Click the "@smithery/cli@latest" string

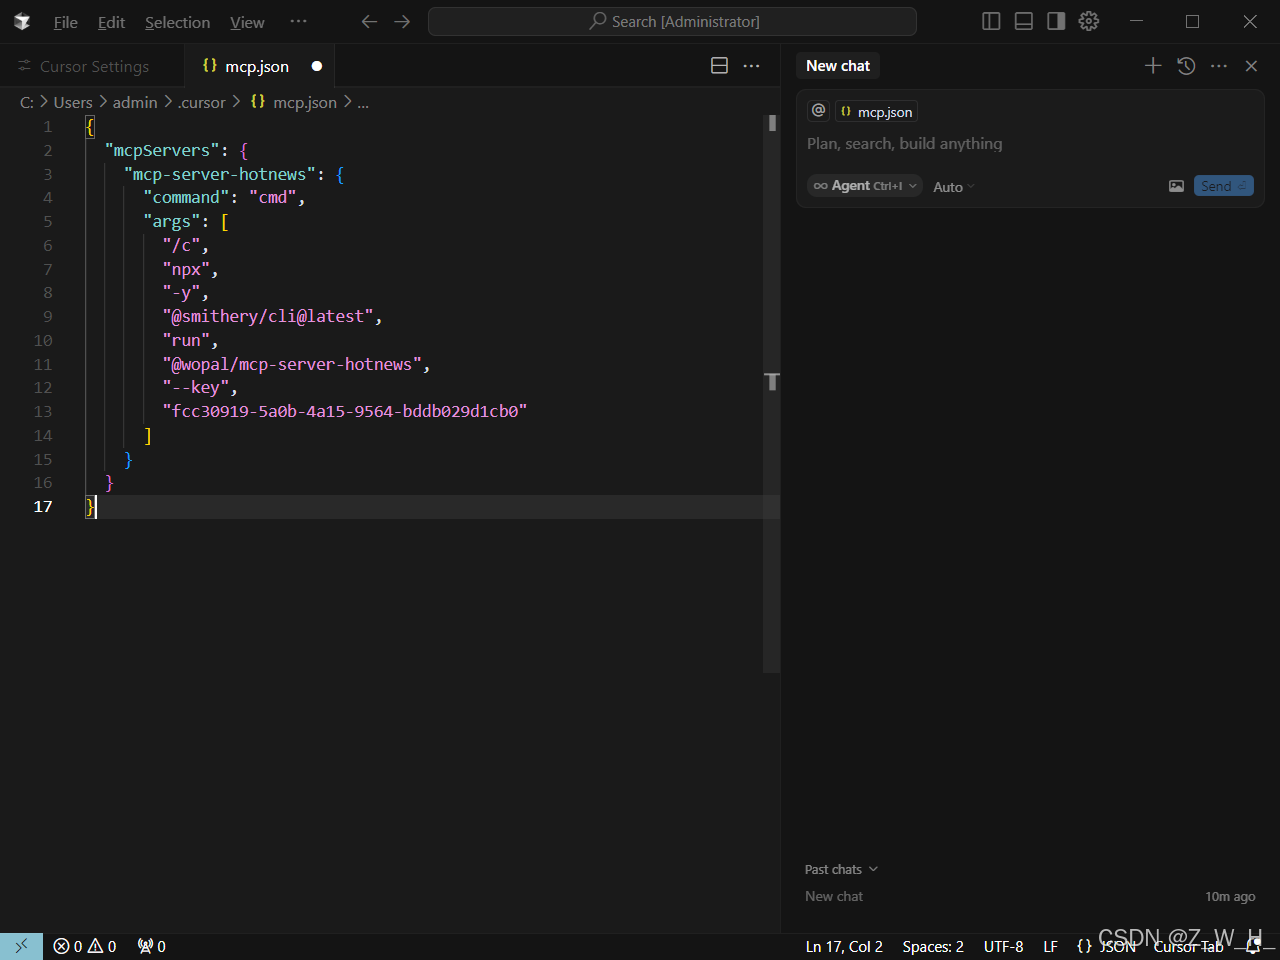point(268,316)
